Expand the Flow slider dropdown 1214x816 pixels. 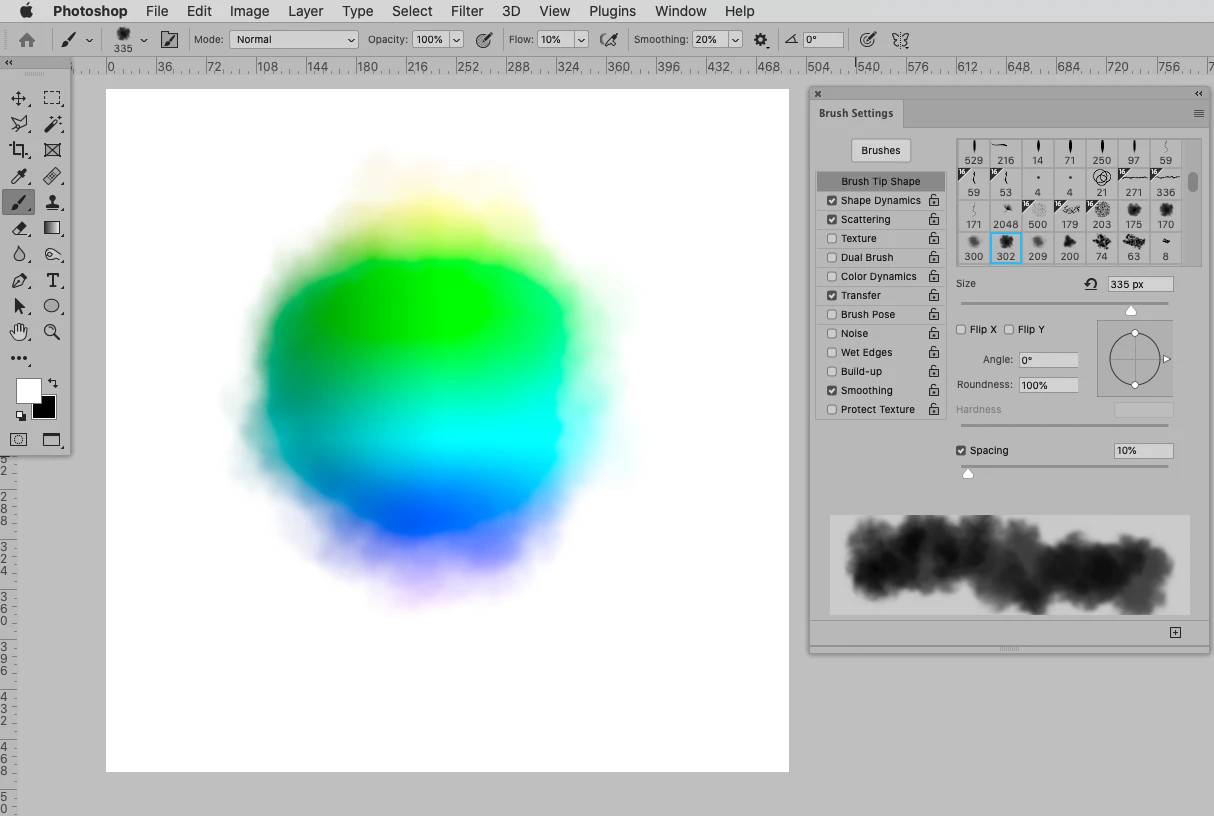pos(581,40)
